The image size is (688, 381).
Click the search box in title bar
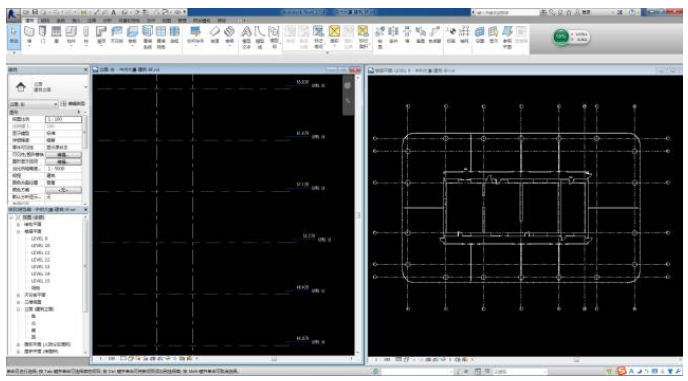click(505, 12)
